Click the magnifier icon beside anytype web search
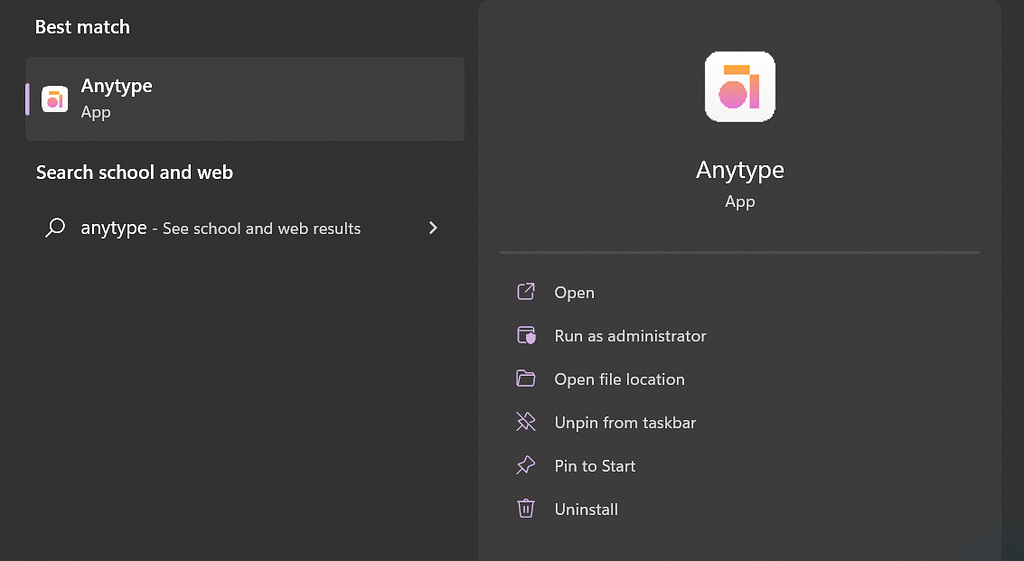1024x561 pixels. (x=55, y=228)
